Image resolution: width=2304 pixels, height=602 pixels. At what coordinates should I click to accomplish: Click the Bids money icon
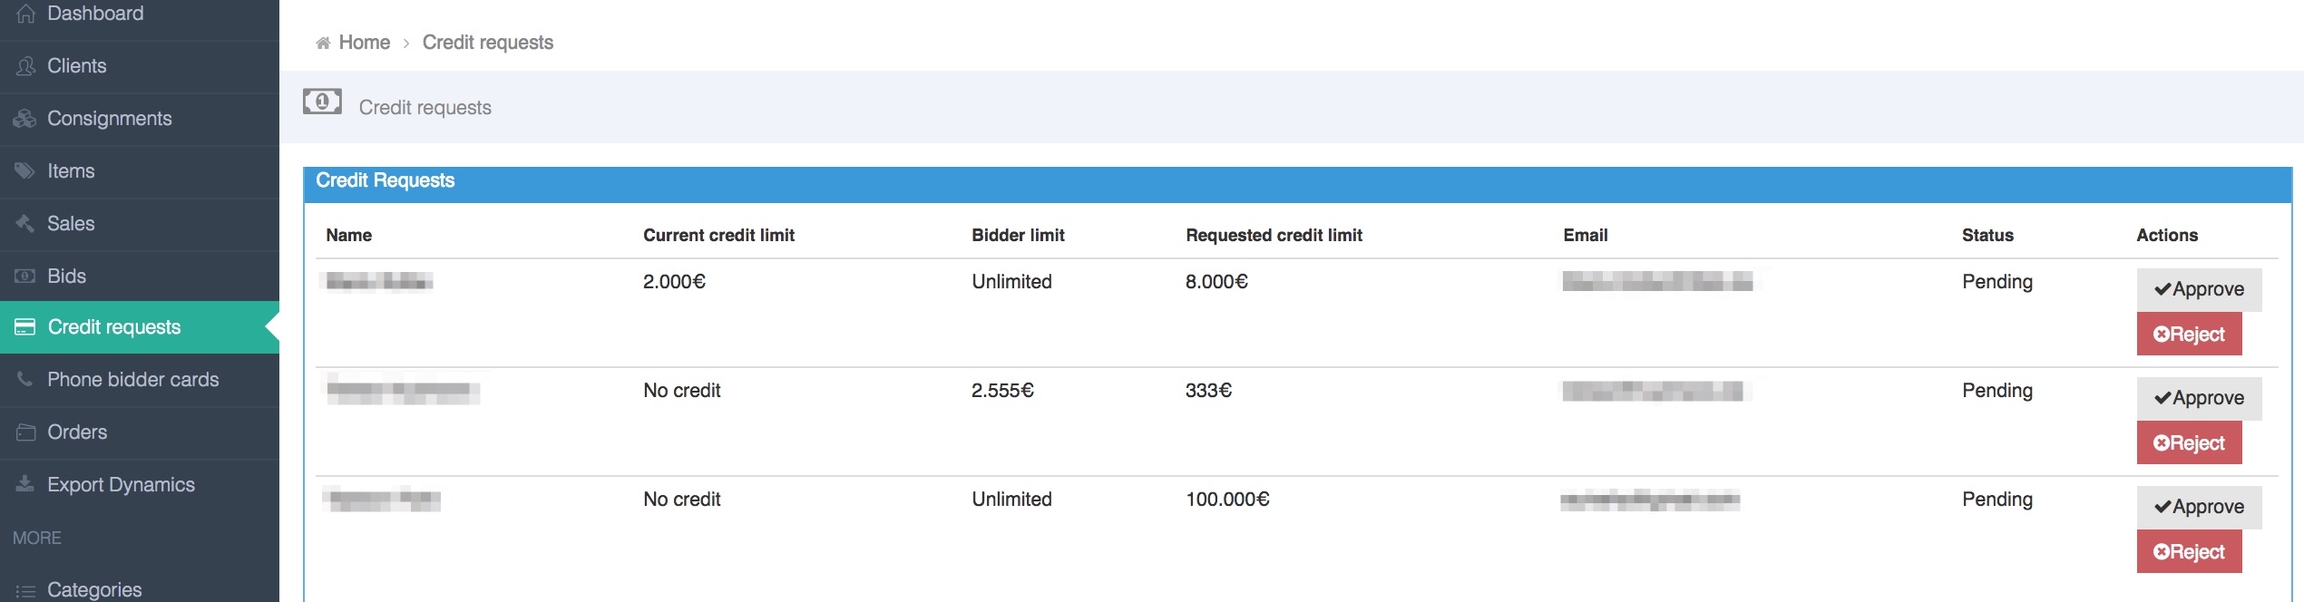coord(25,276)
